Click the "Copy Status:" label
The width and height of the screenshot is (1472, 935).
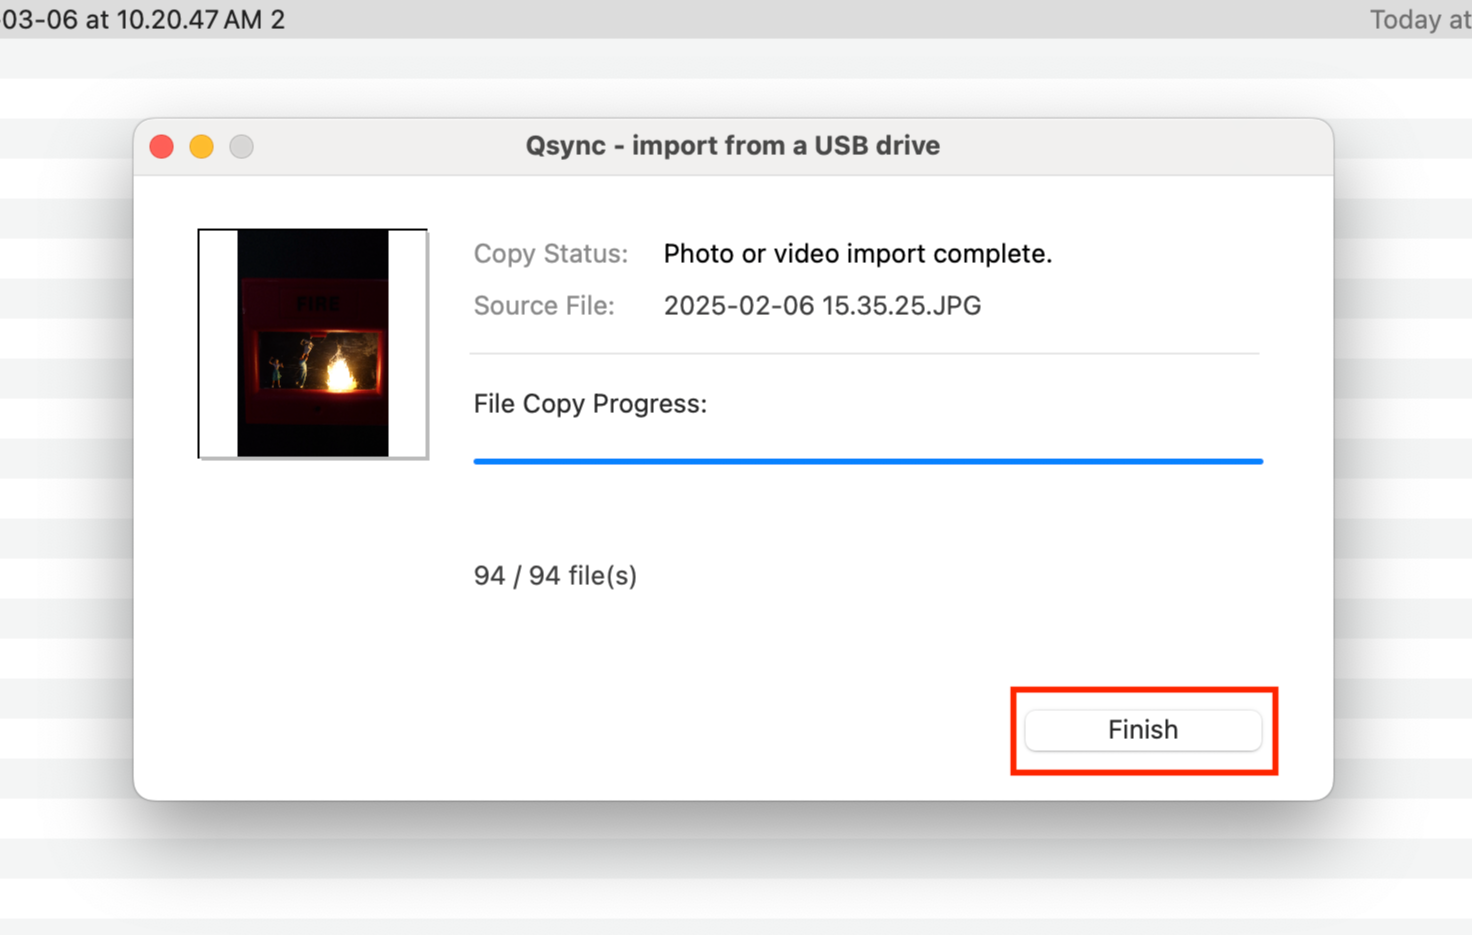(x=550, y=254)
